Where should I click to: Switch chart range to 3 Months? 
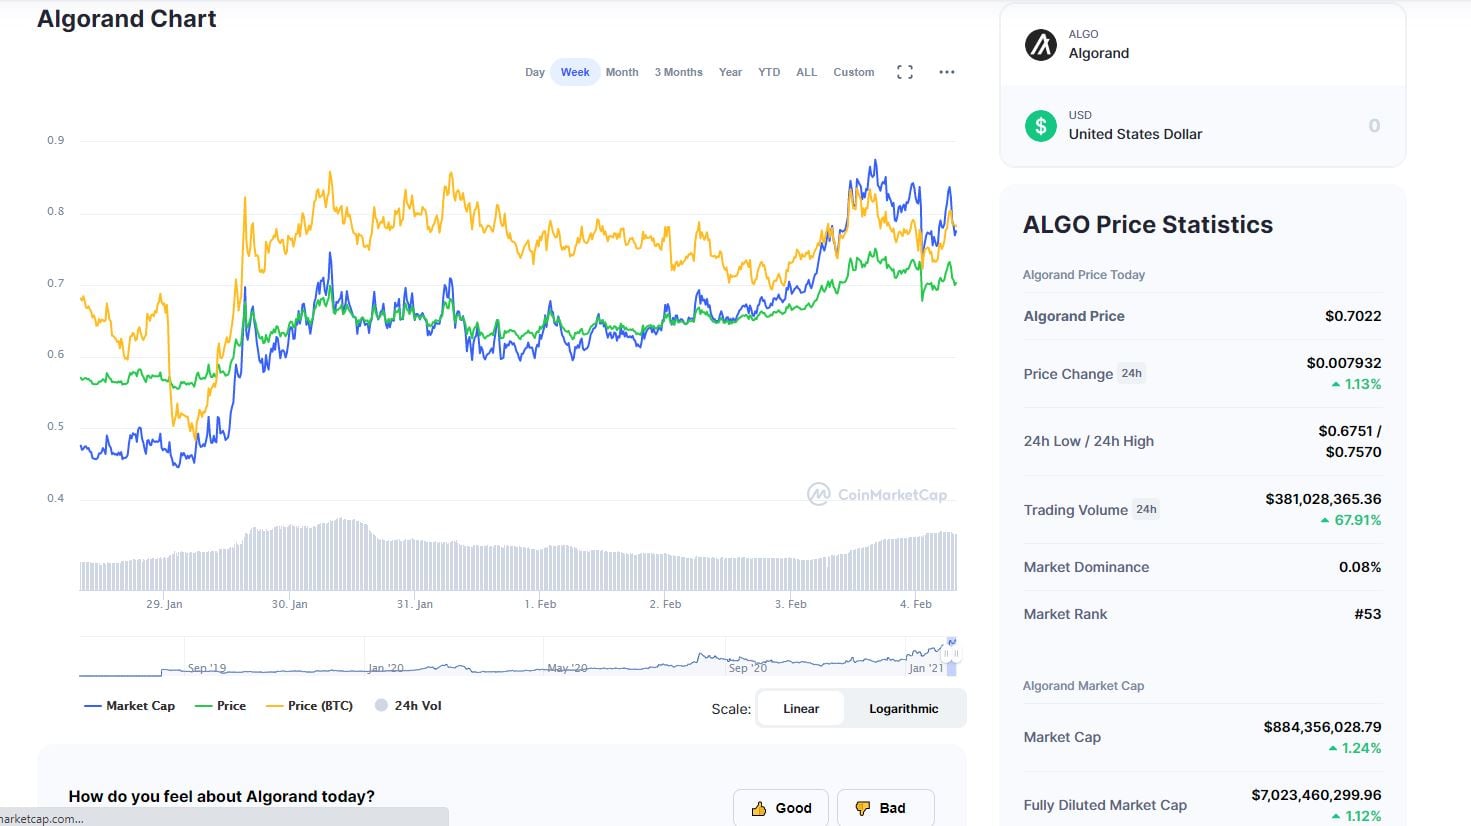pos(678,72)
